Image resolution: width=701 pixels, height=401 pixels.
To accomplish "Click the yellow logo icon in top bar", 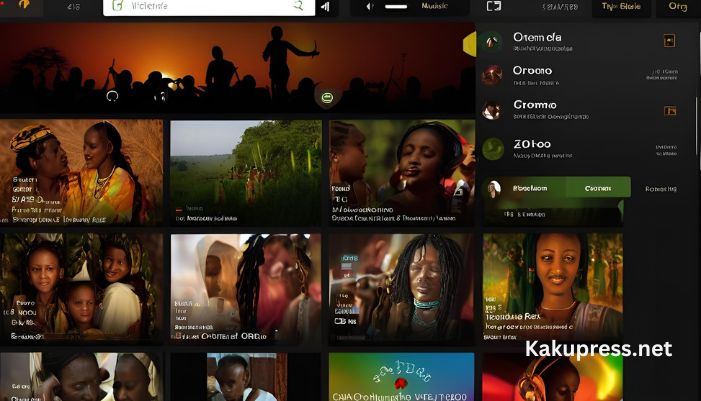I will click(x=24, y=4).
